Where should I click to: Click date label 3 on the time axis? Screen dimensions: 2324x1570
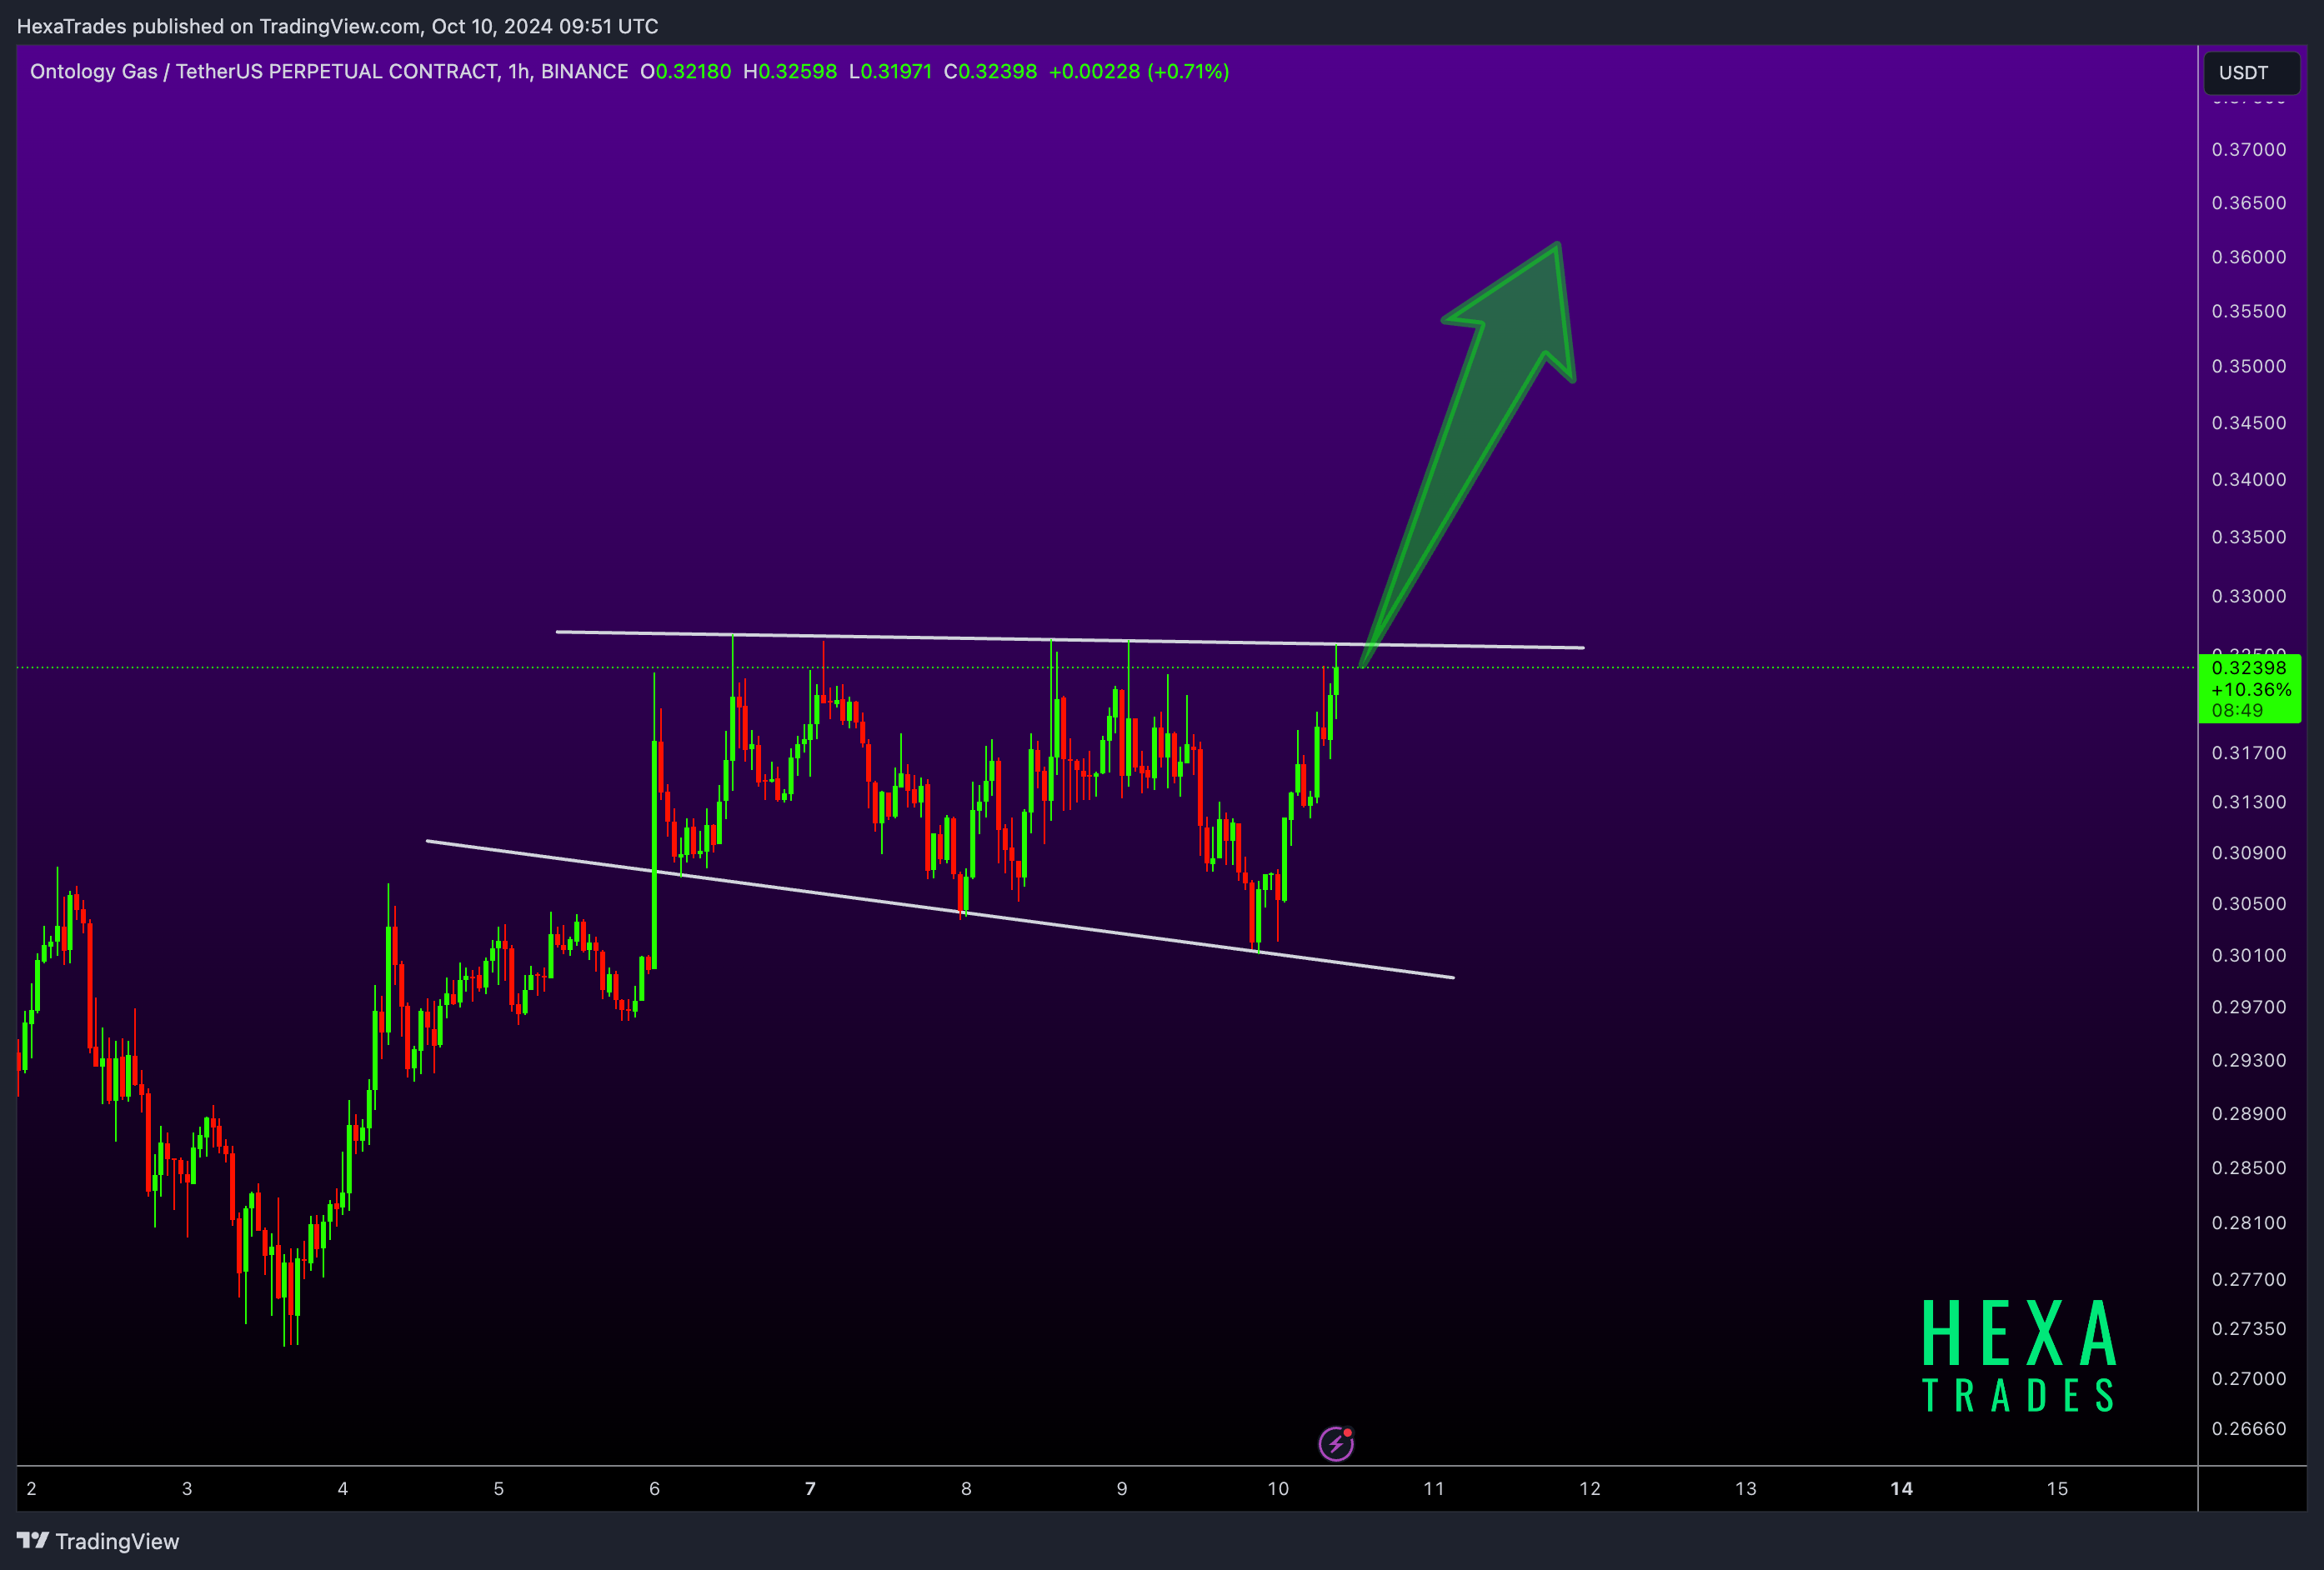(187, 1488)
